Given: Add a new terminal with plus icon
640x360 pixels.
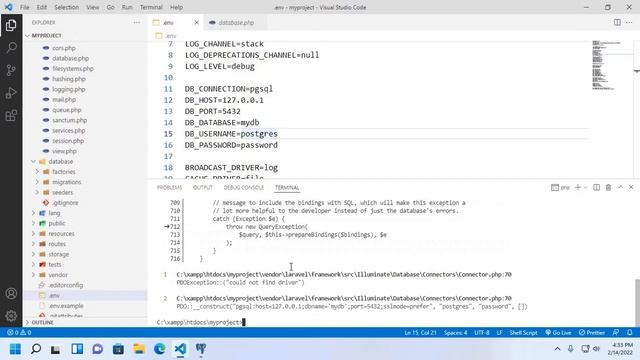Looking at the screenshot, I should tap(578, 187).
